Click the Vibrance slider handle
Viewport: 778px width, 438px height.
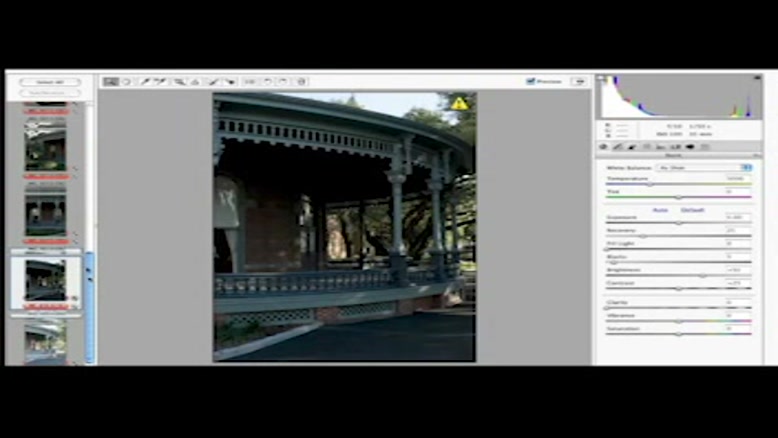[x=679, y=321]
